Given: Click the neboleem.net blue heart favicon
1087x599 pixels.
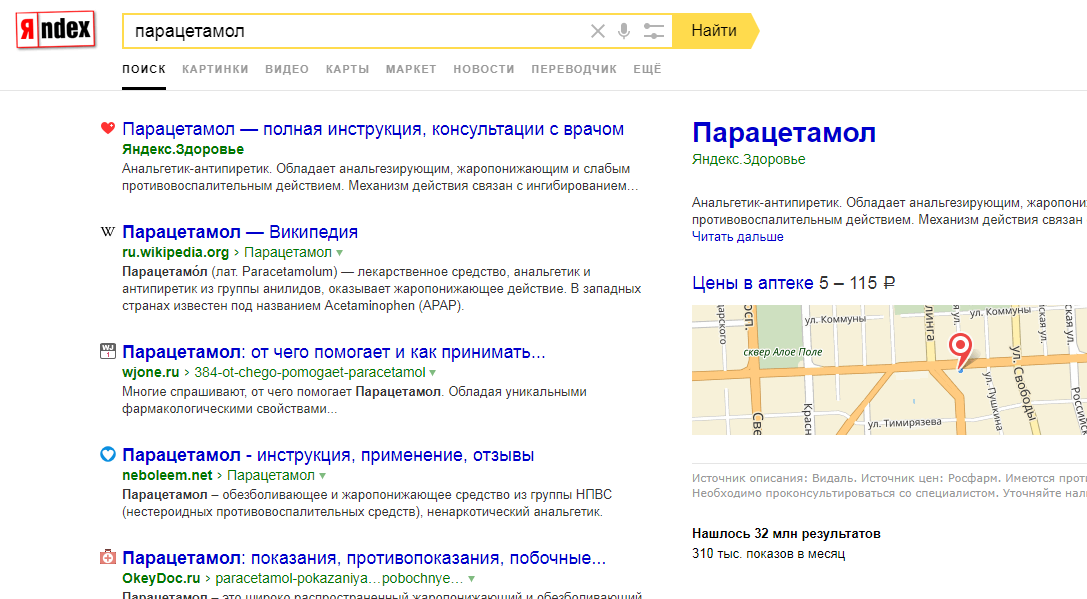Looking at the screenshot, I should 108,455.
